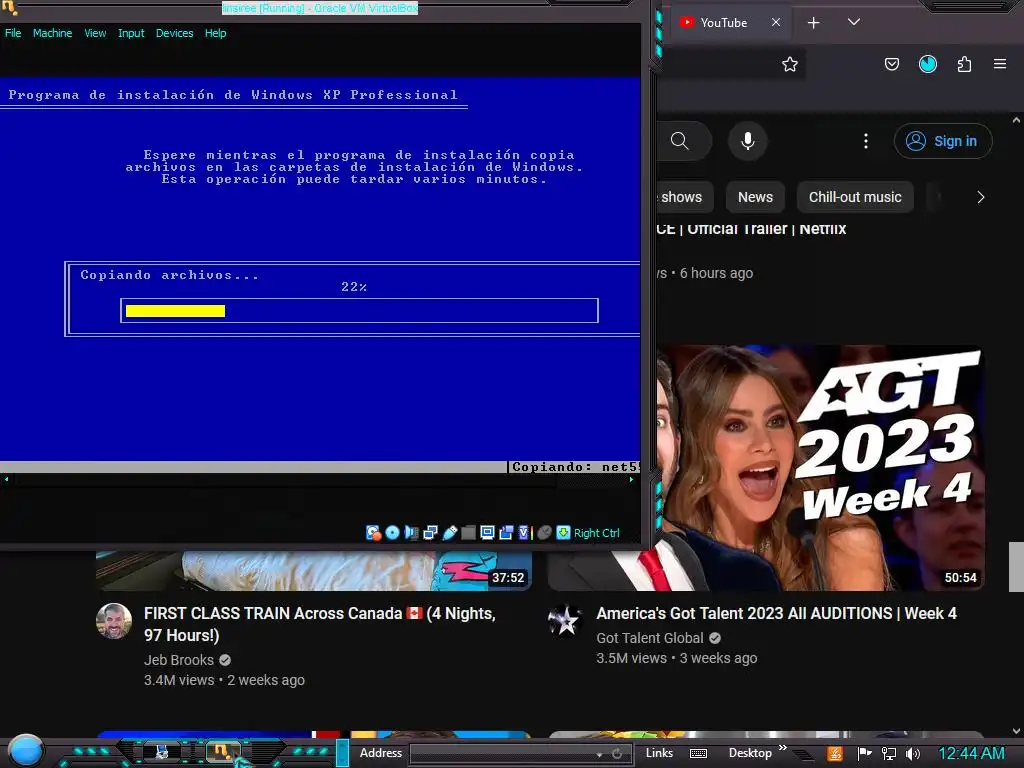Click the computer taskbar button icon

pyautogui.click(x=161, y=752)
